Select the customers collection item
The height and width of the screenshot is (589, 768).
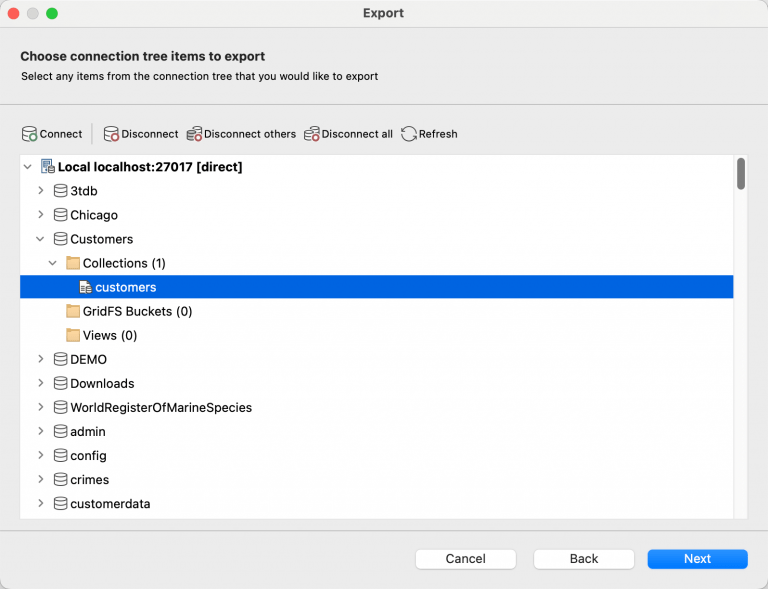tap(125, 287)
